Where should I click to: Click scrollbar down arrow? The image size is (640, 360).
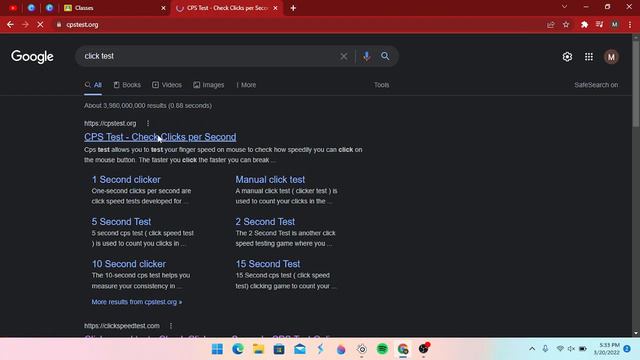pyautogui.click(x=636, y=333)
